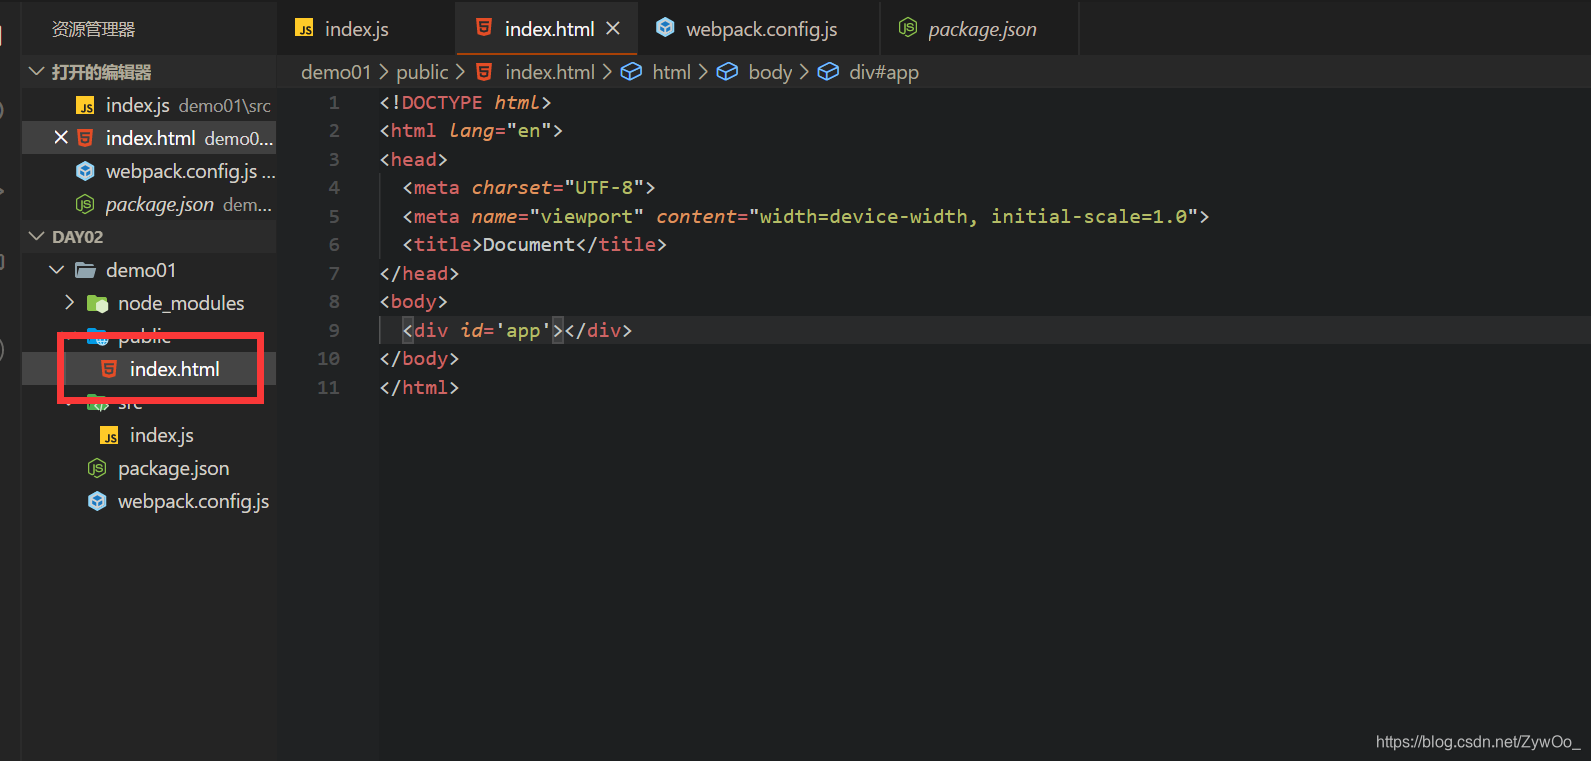Click the demo01 breadcrumb segment

pos(336,72)
